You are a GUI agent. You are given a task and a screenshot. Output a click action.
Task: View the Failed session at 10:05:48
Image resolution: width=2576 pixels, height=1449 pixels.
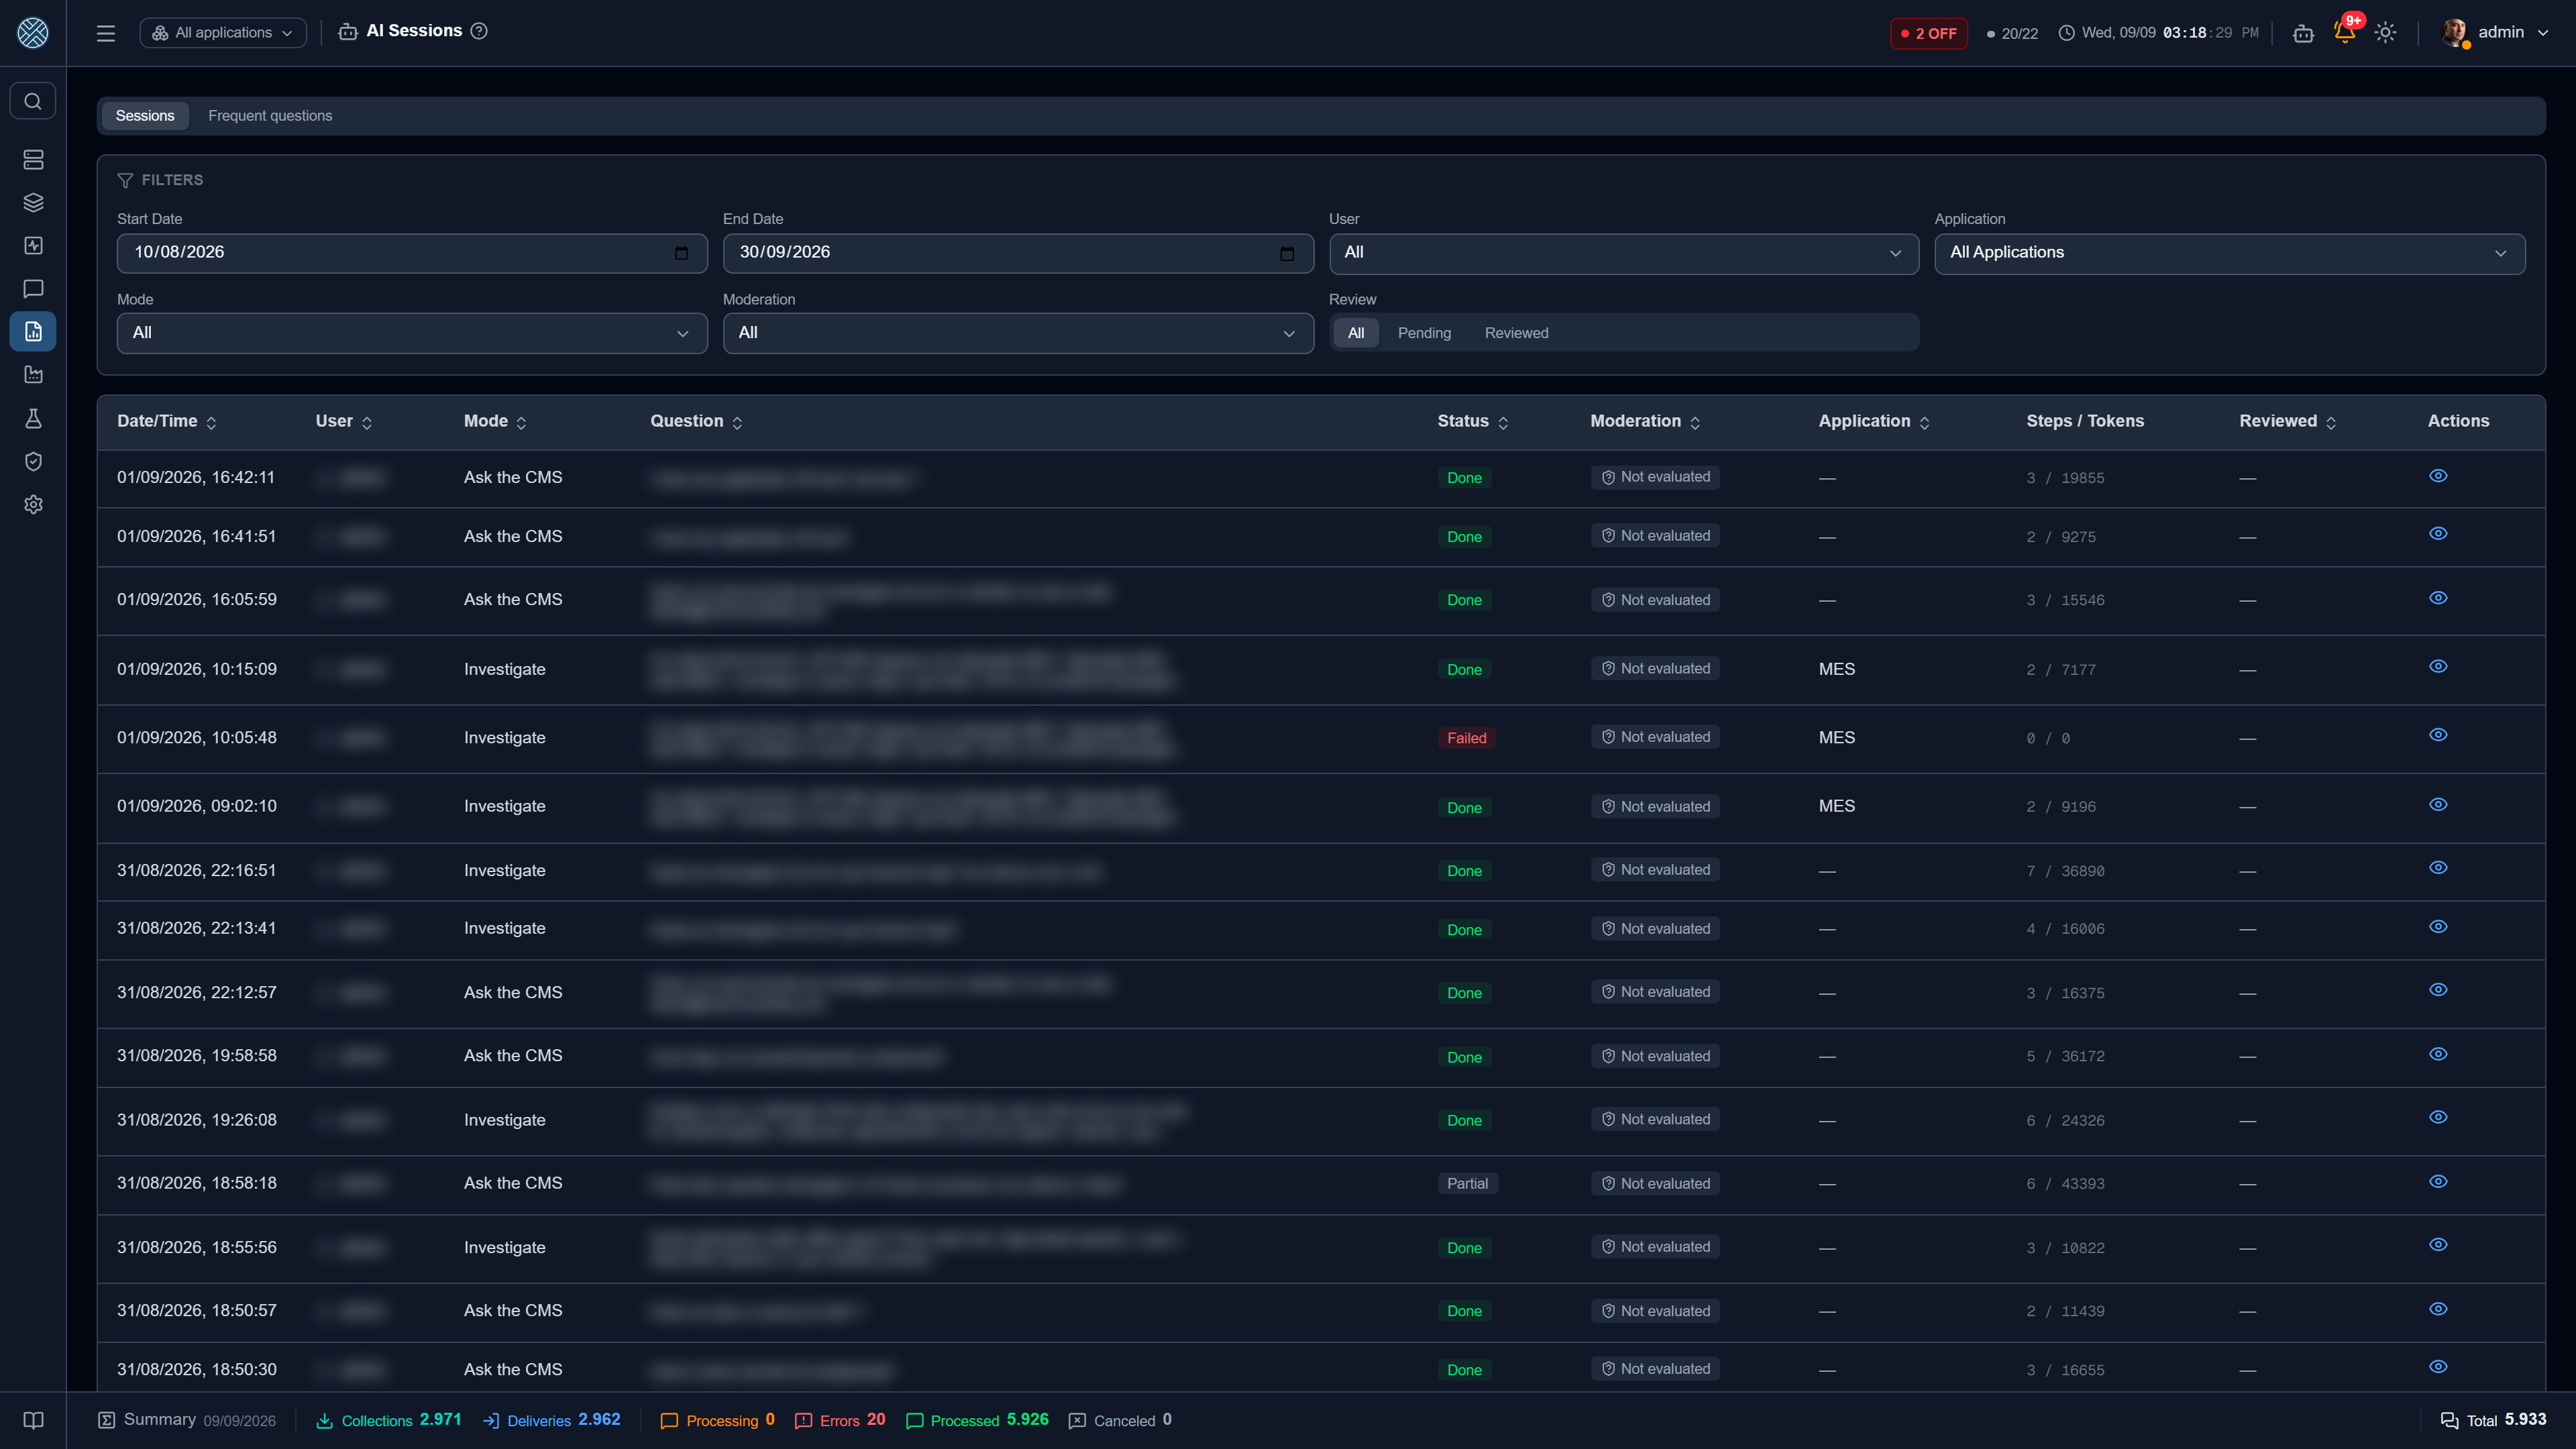(x=2438, y=735)
